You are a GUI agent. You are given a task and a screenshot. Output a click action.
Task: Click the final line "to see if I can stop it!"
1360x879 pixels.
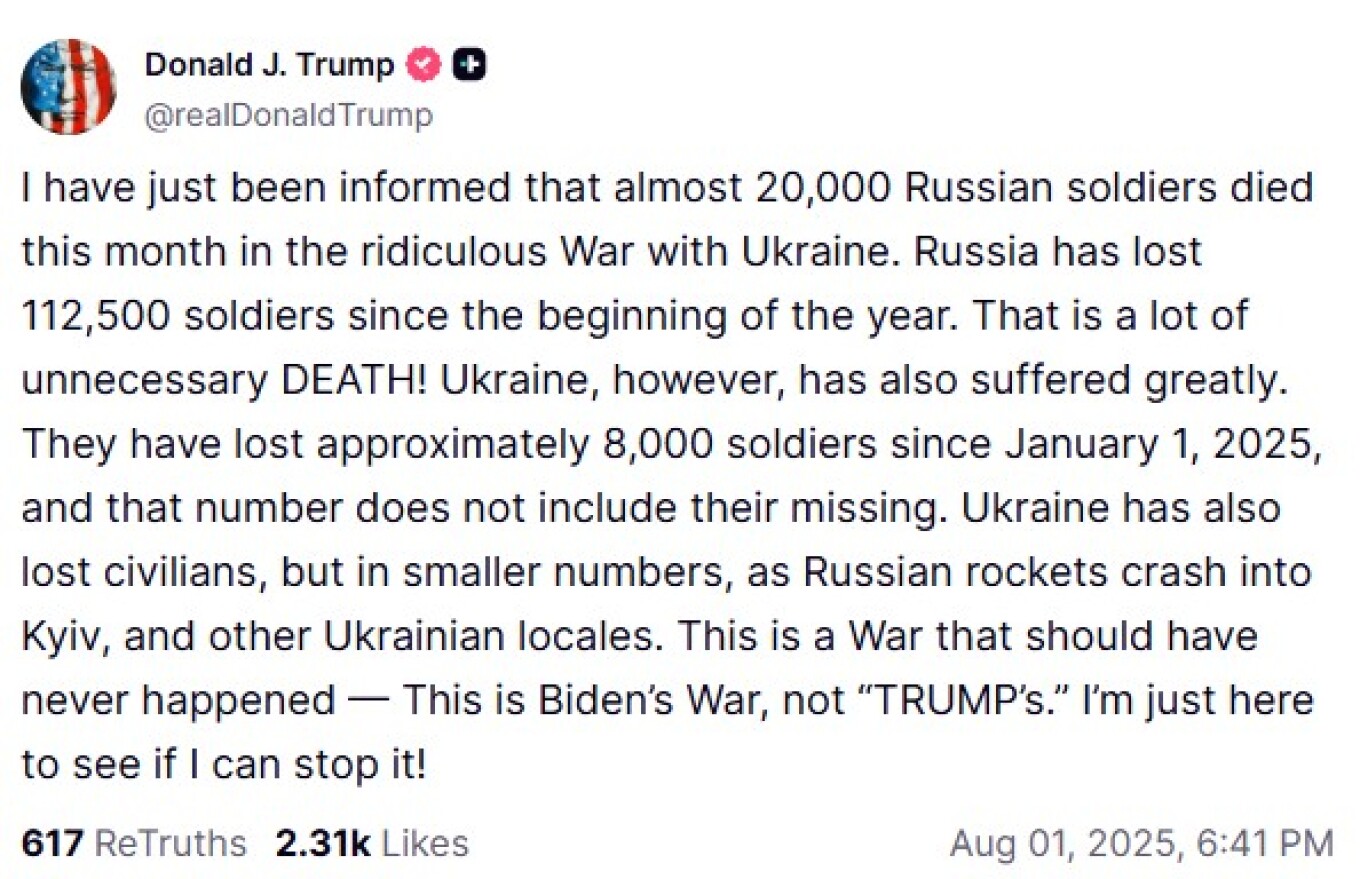224,765
